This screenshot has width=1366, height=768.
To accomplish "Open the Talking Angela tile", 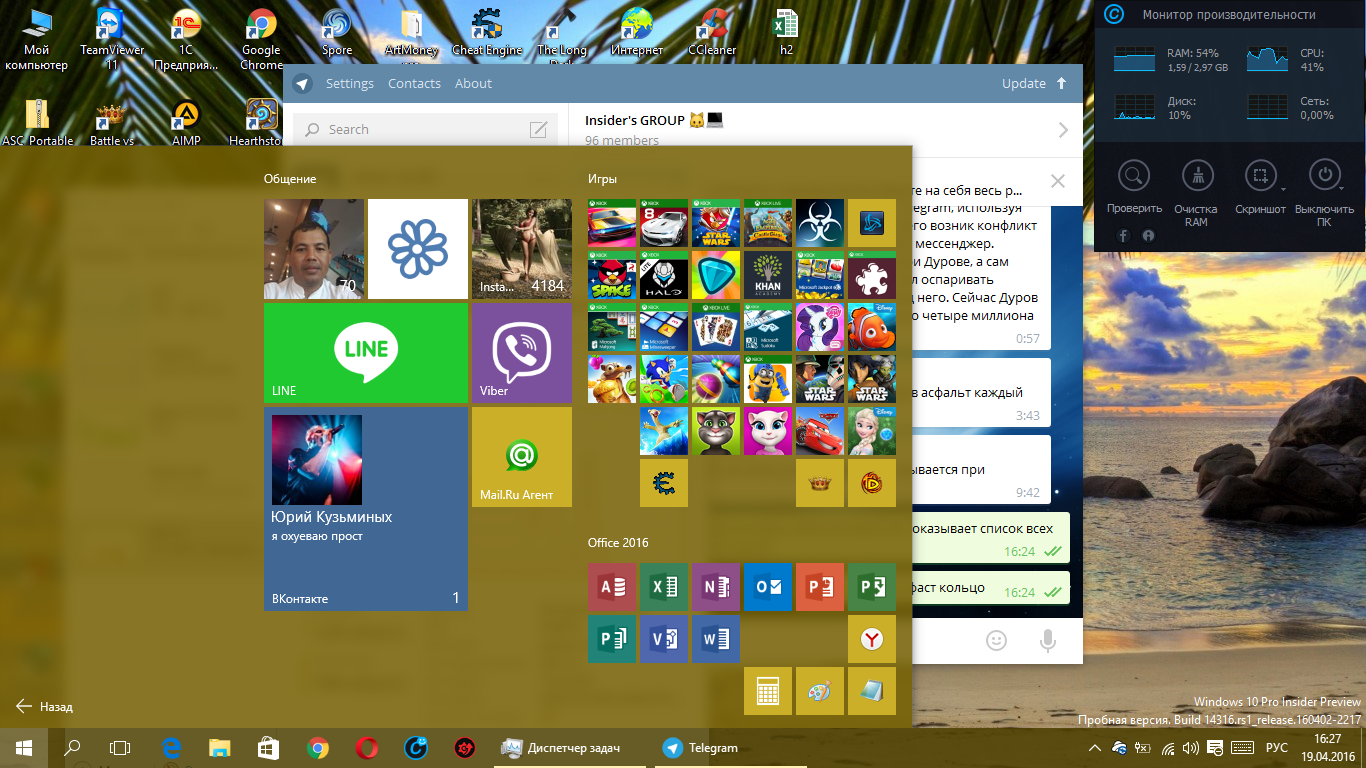I will click(x=768, y=431).
